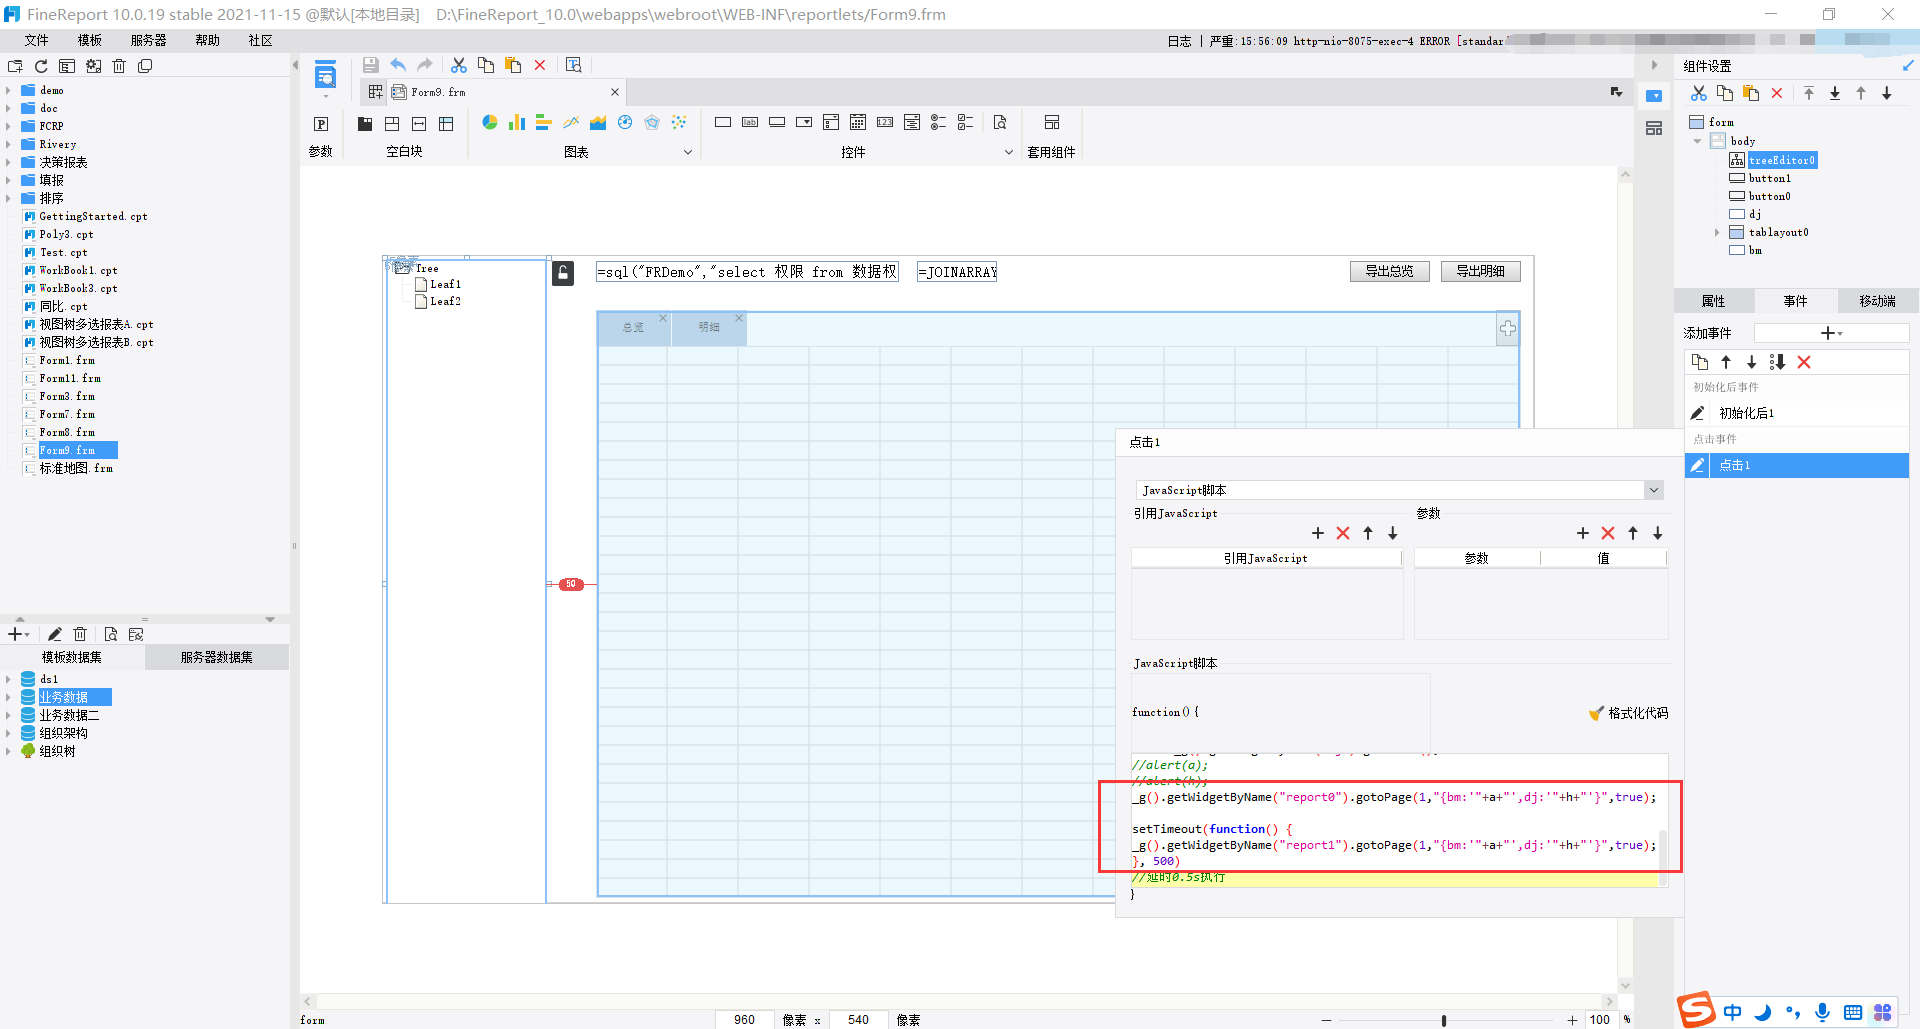The width and height of the screenshot is (1920, 1029).
Task: Click the 导出明细 button on the form
Action: (1480, 271)
